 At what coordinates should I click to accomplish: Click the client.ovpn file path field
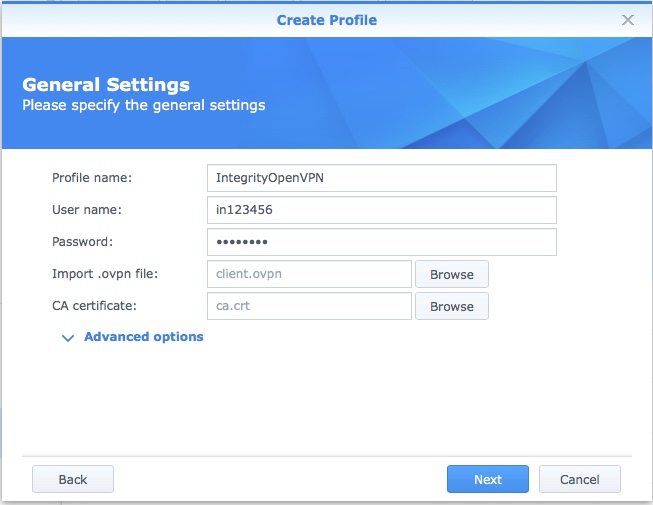pos(309,274)
